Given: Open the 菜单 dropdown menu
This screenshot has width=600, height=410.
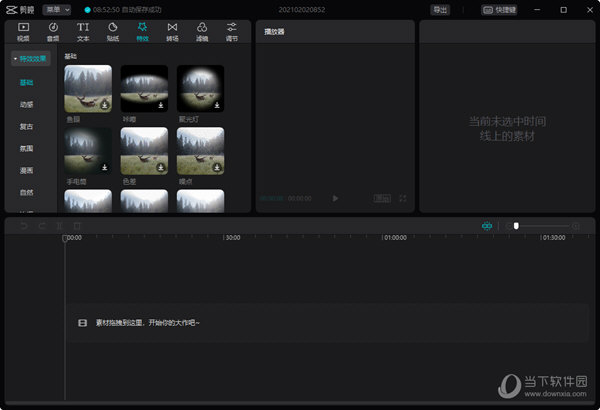Looking at the screenshot, I should pos(56,9).
